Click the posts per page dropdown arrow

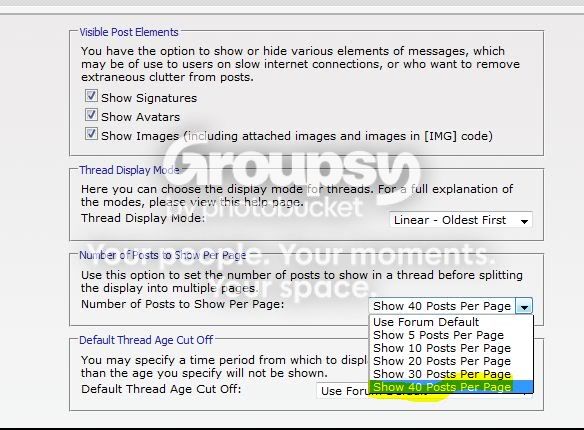coord(524,306)
